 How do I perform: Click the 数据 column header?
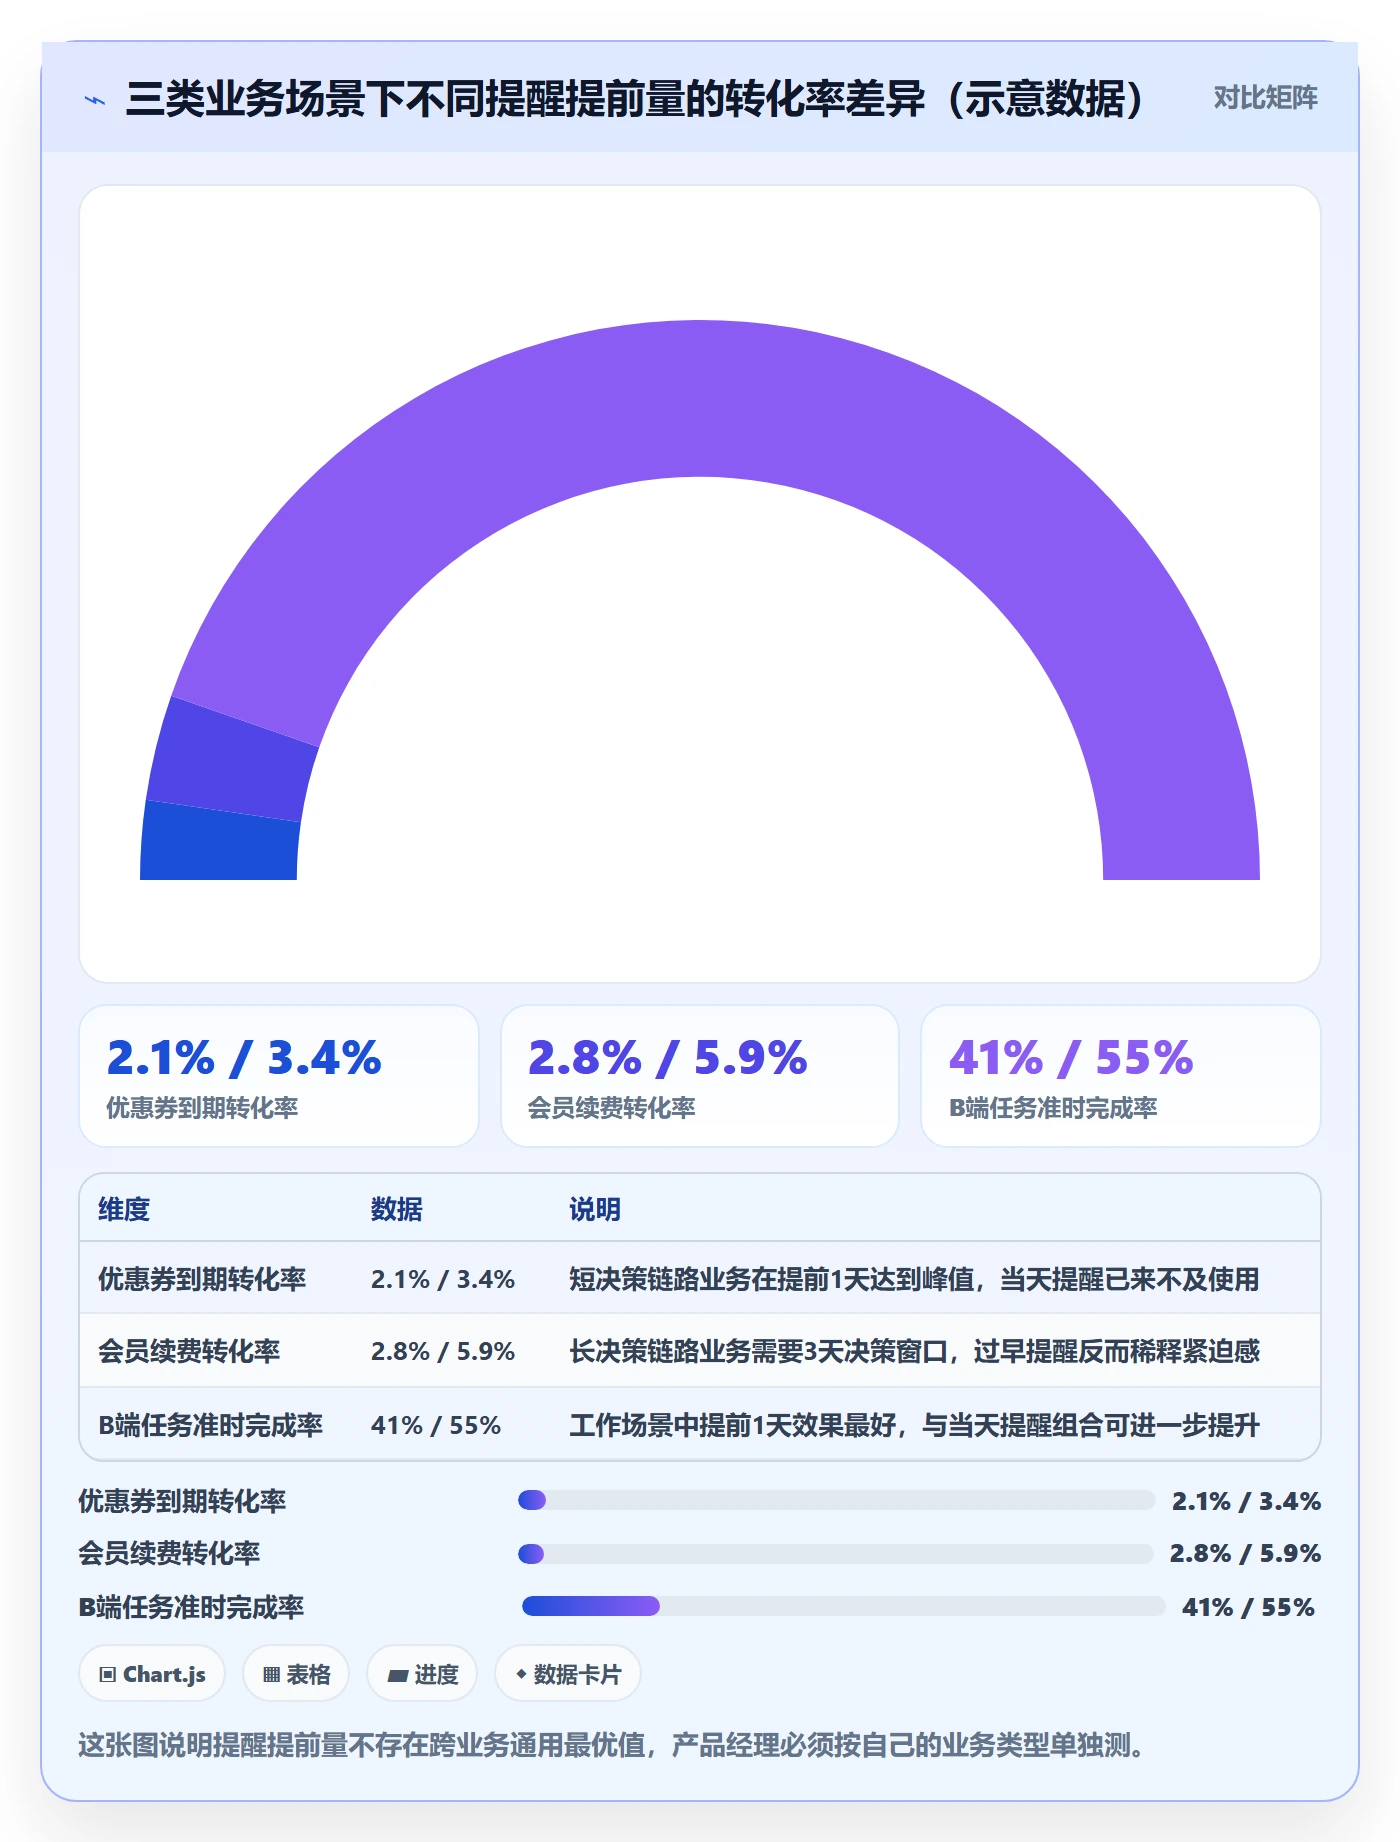(x=397, y=1209)
